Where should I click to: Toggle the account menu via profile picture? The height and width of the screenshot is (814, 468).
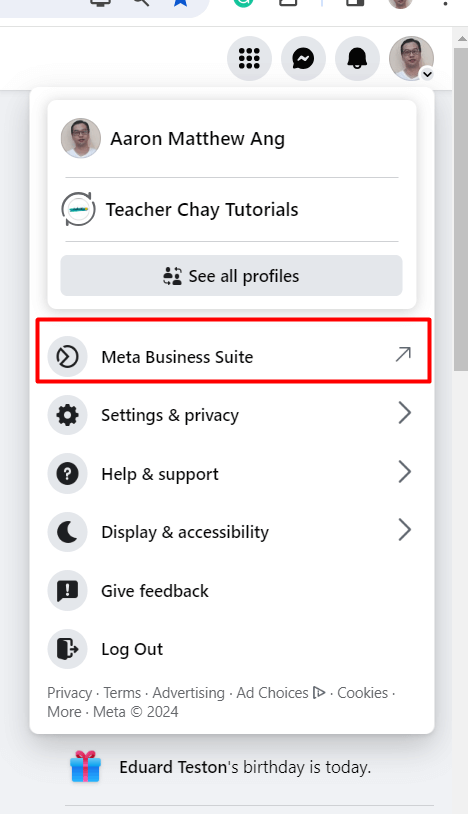point(411,59)
